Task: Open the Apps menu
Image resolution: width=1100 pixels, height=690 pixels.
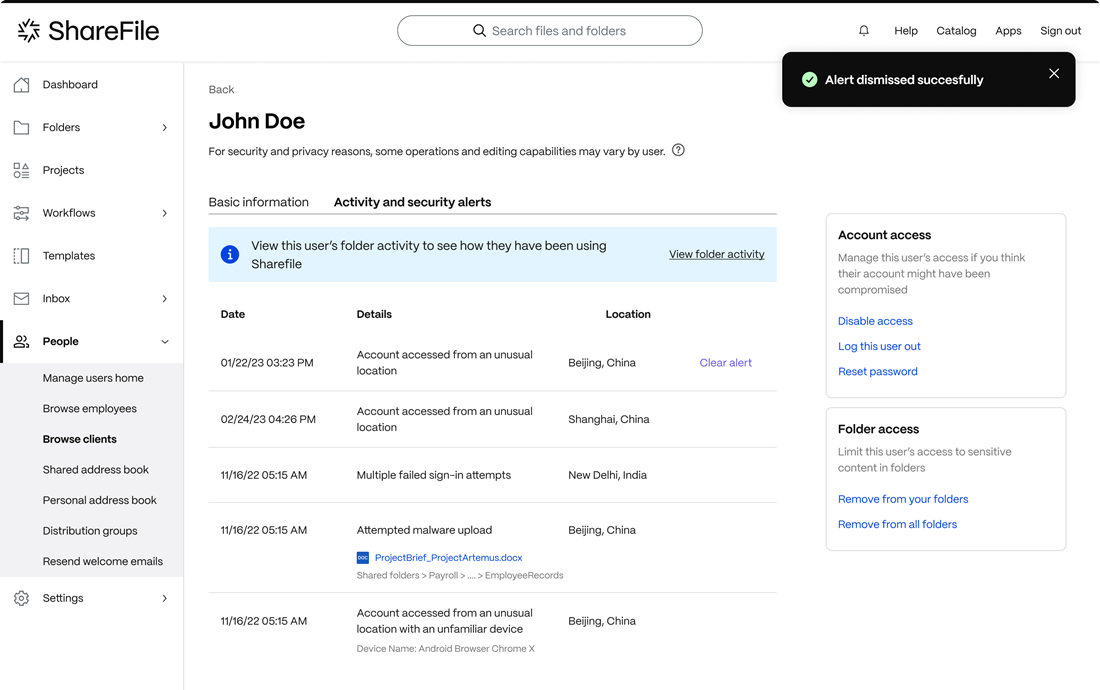Action: coord(1008,31)
